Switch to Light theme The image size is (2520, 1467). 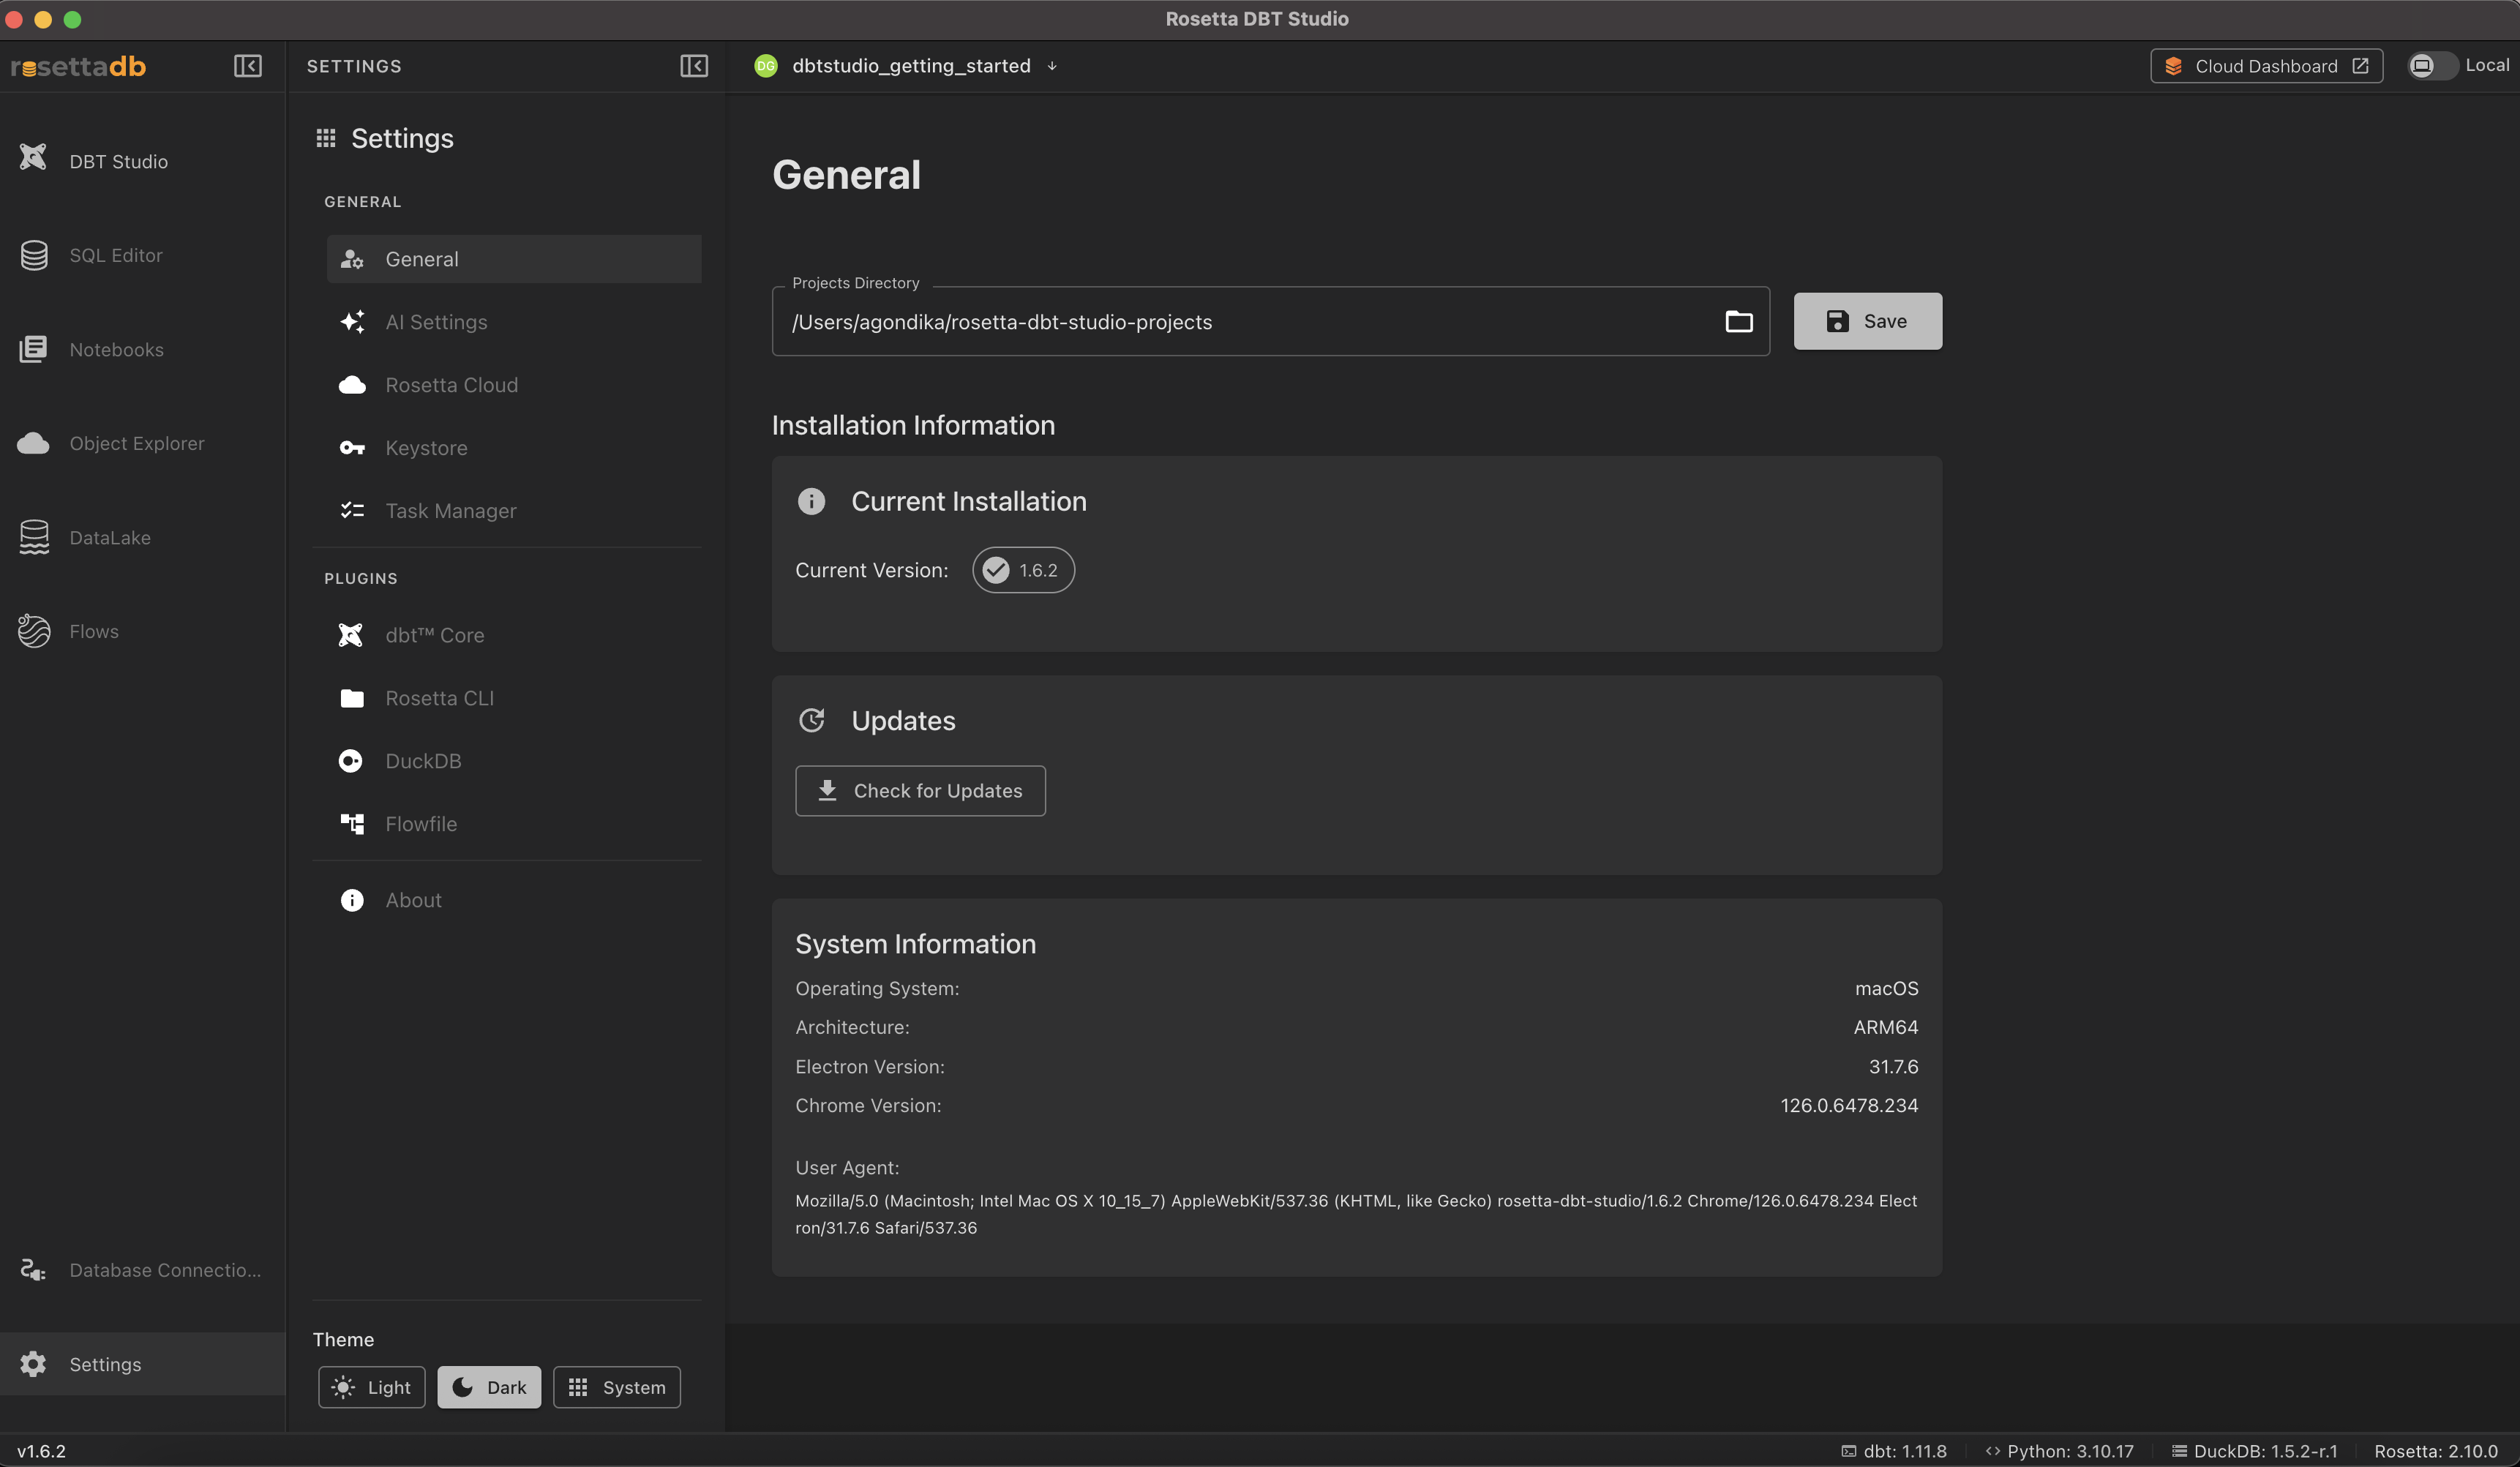[x=372, y=1387]
